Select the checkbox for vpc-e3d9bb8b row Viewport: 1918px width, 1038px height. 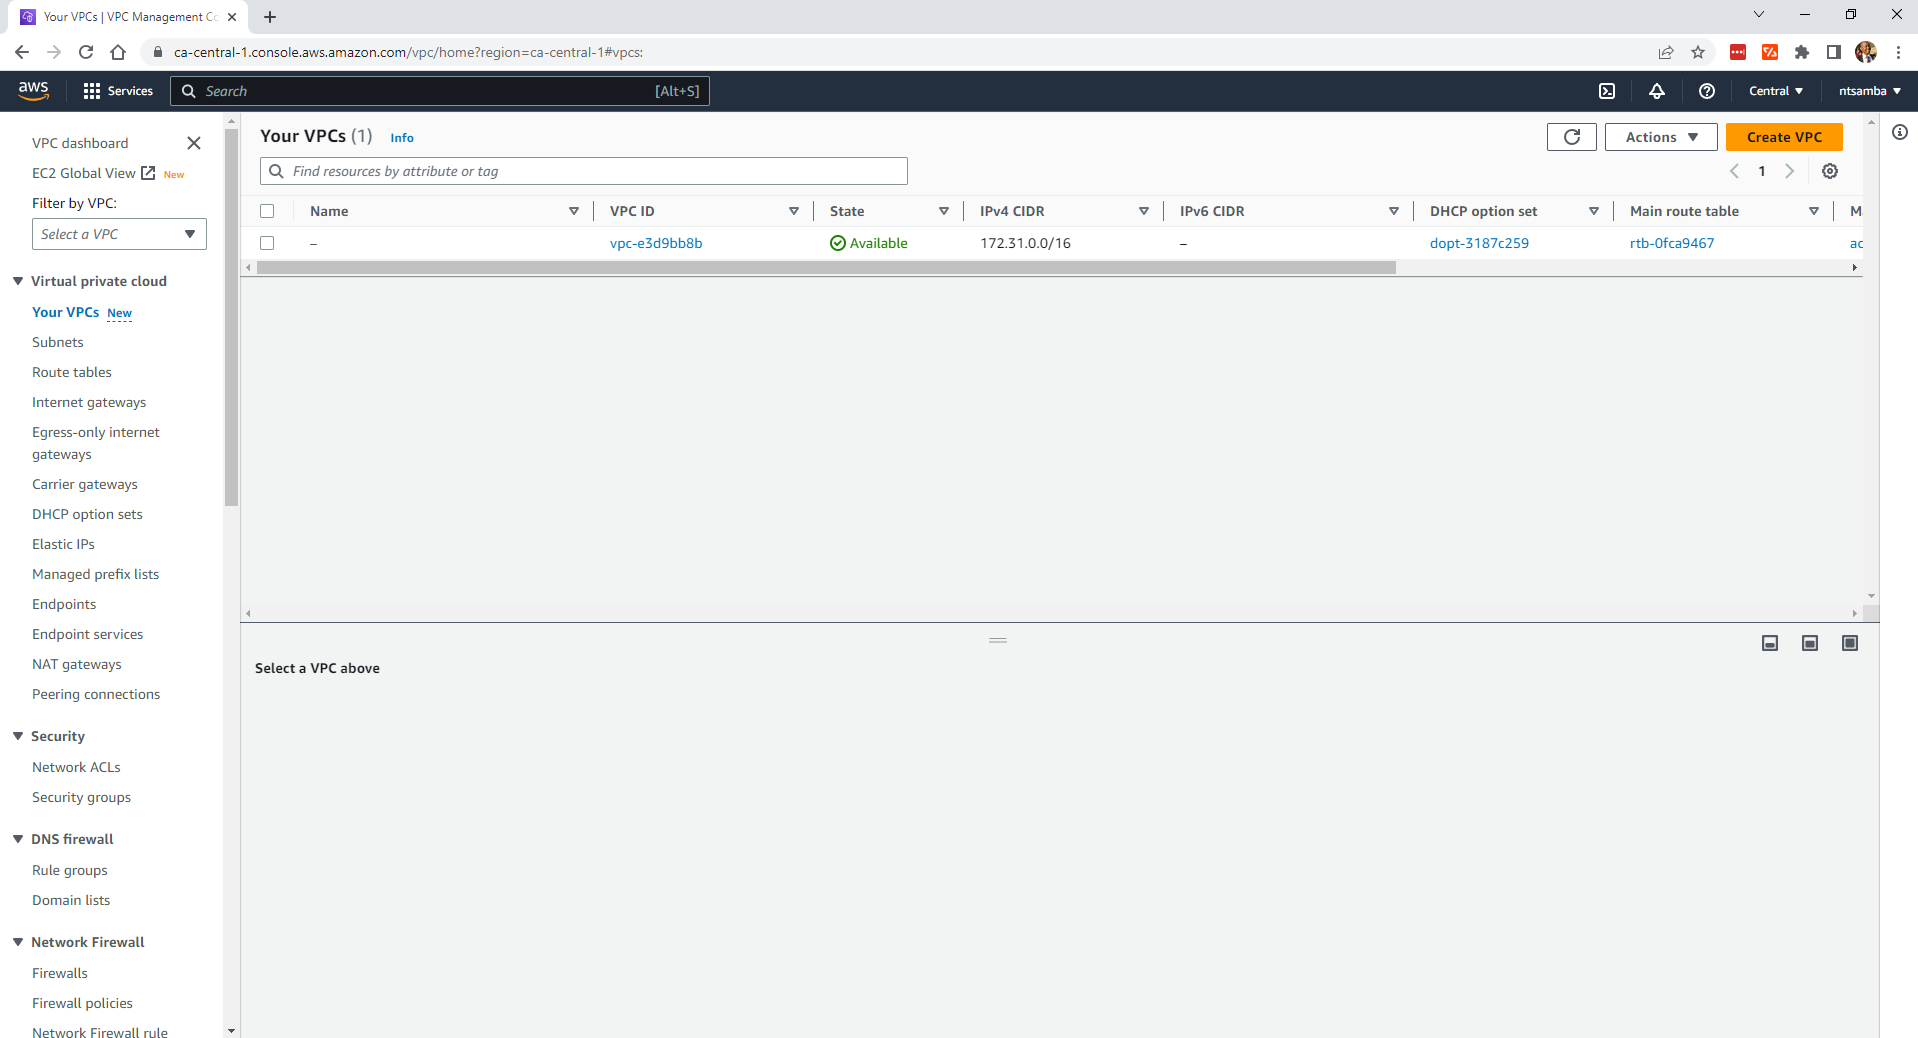(267, 243)
